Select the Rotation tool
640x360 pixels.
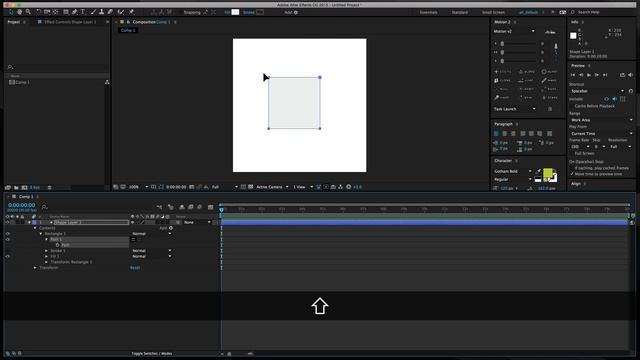coord(38,12)
